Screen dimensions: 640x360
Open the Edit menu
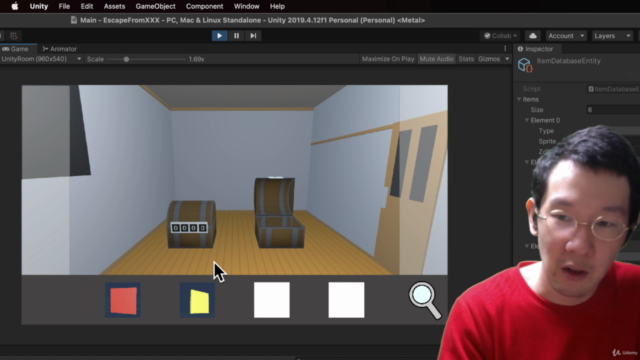coord(87,6)
